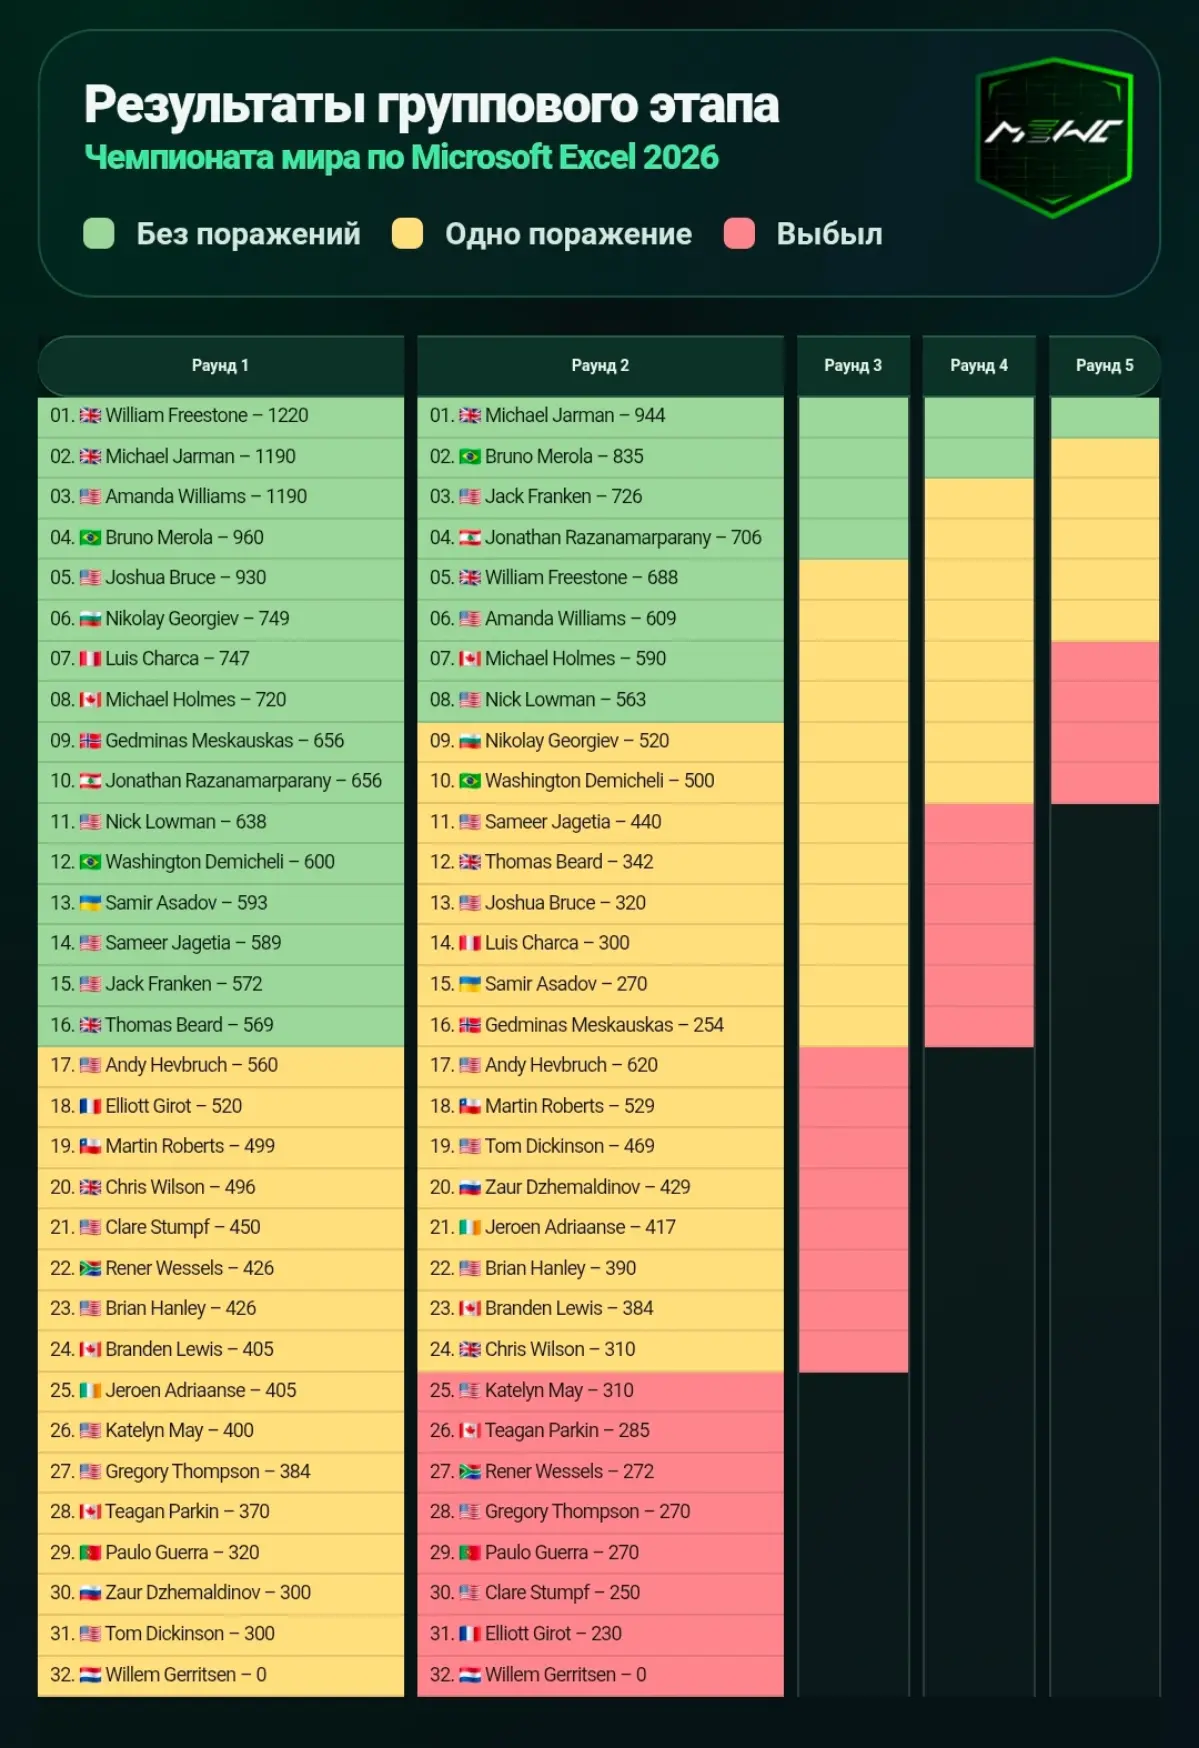Click the row 'Clare Stumpf – 450'
This screenshot has height=1748, width=1199.
[221, 1227]
